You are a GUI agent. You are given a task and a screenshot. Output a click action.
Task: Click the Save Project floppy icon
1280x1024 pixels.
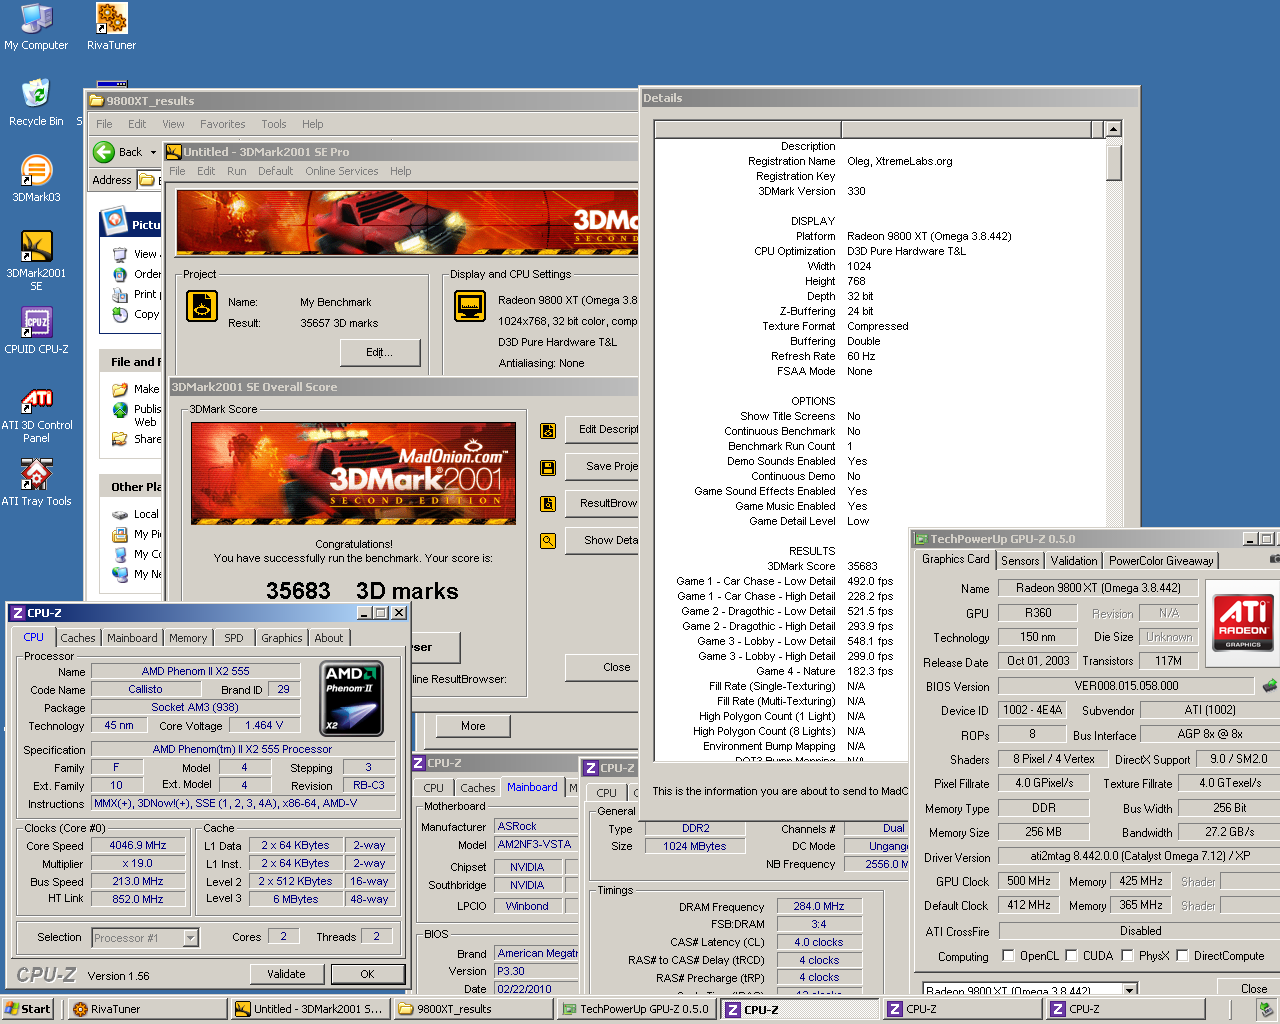tap(548, 467)
